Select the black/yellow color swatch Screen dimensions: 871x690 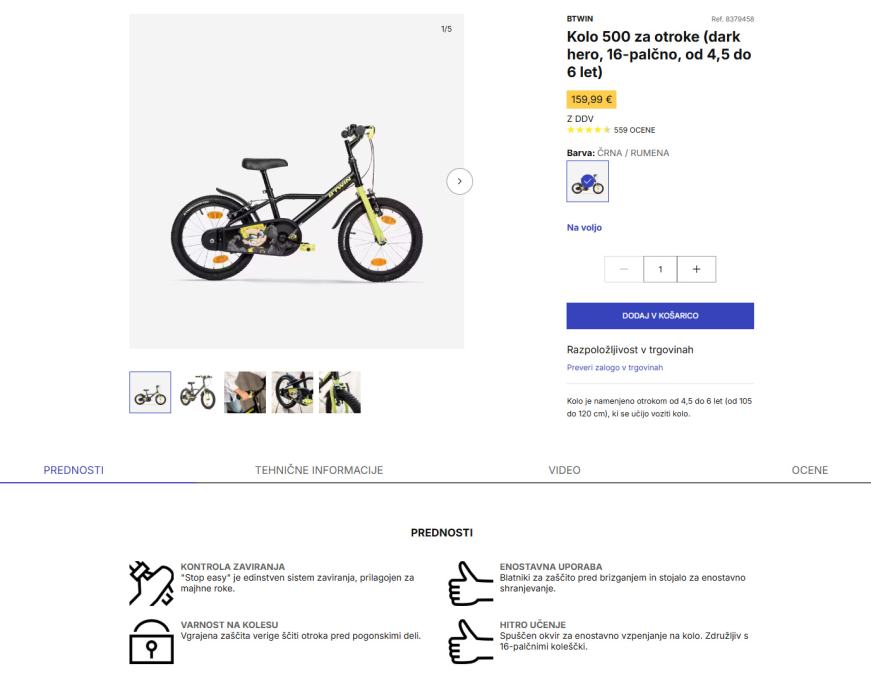pyautogui.click(x=588, y=181)
